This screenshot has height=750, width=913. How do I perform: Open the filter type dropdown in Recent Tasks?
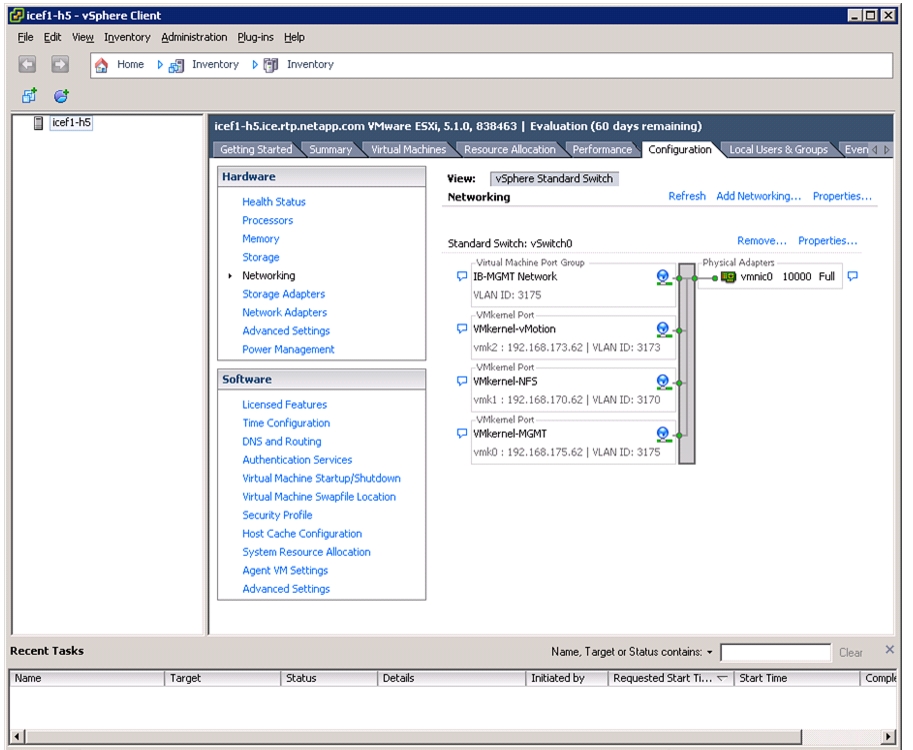click(710, 652)
